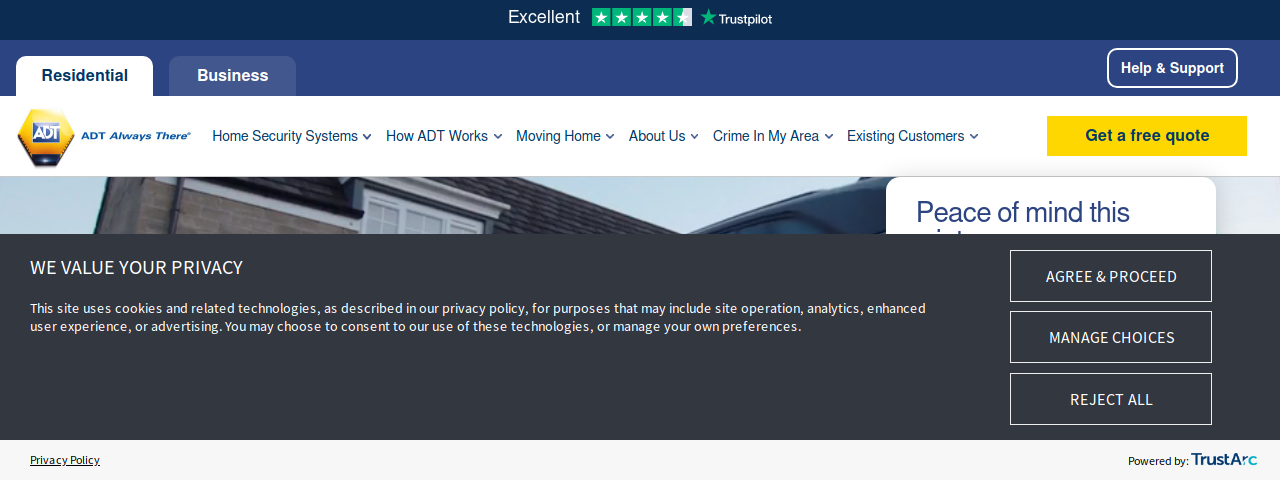Expand chevron beside Moving Home
Image resolution: width=1280 pixels, height=480 pixels.
610,137
